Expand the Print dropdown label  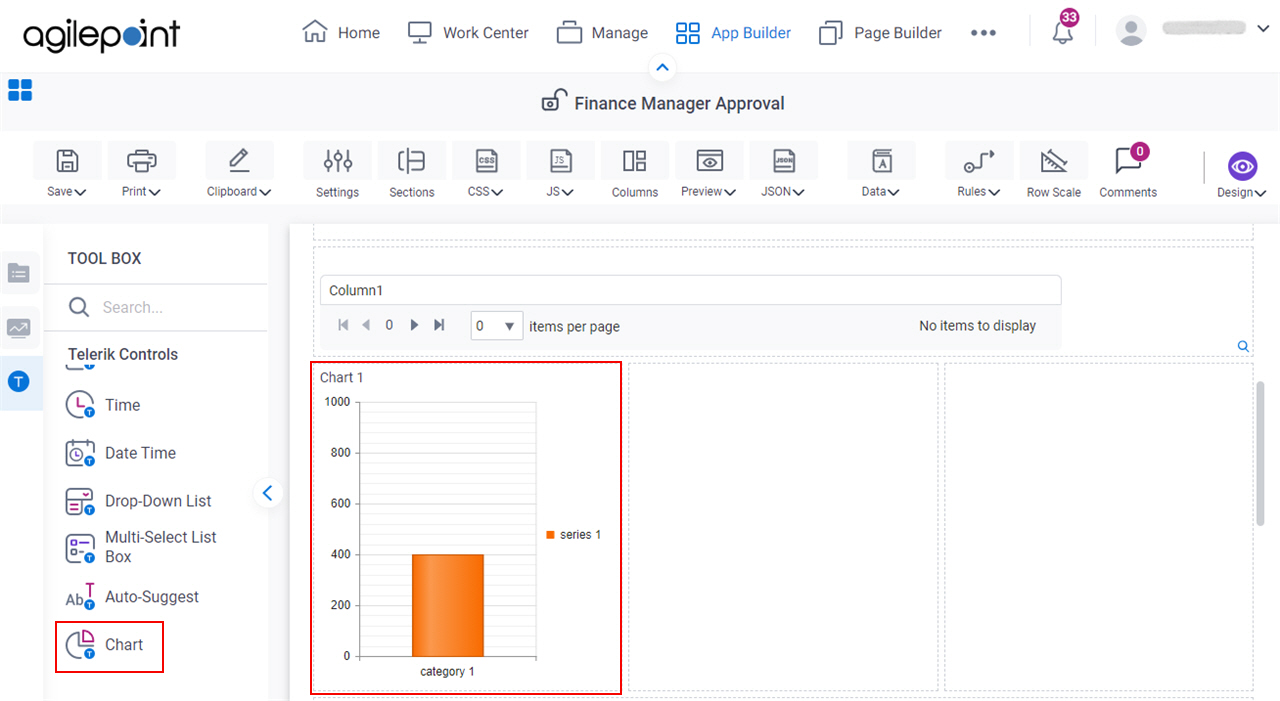[142, 191]
